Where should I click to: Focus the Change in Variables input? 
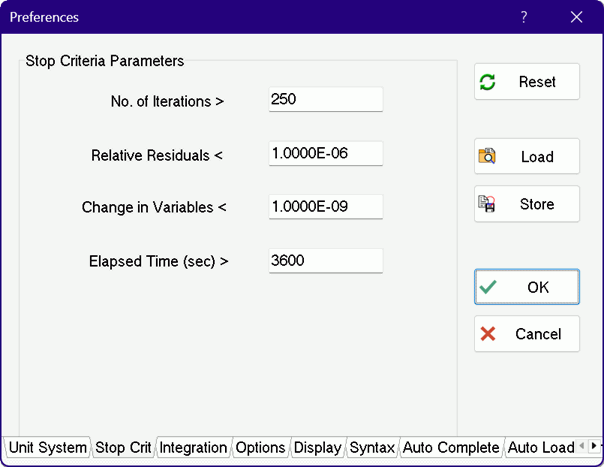click(325, 207)
